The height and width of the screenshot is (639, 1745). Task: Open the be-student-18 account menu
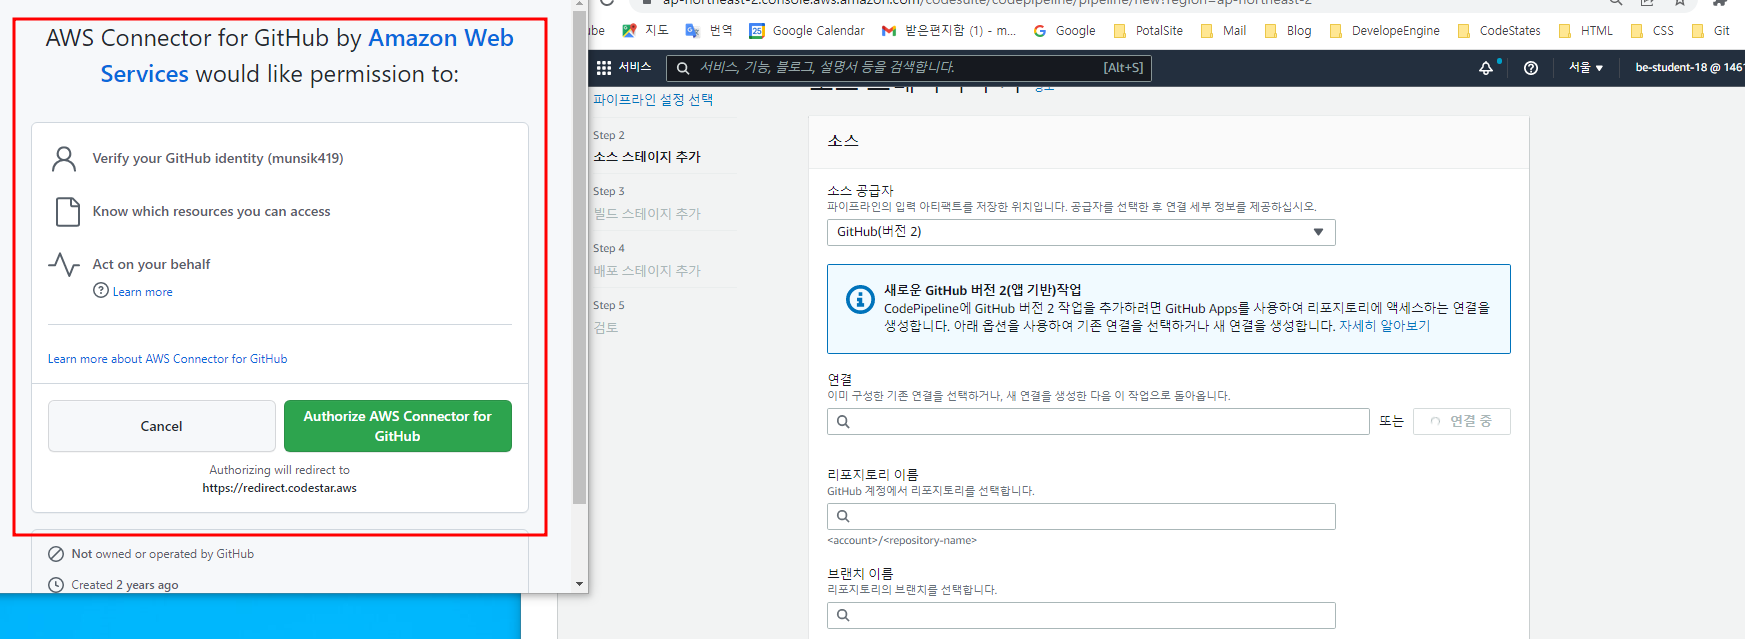tap(1688, 68)
